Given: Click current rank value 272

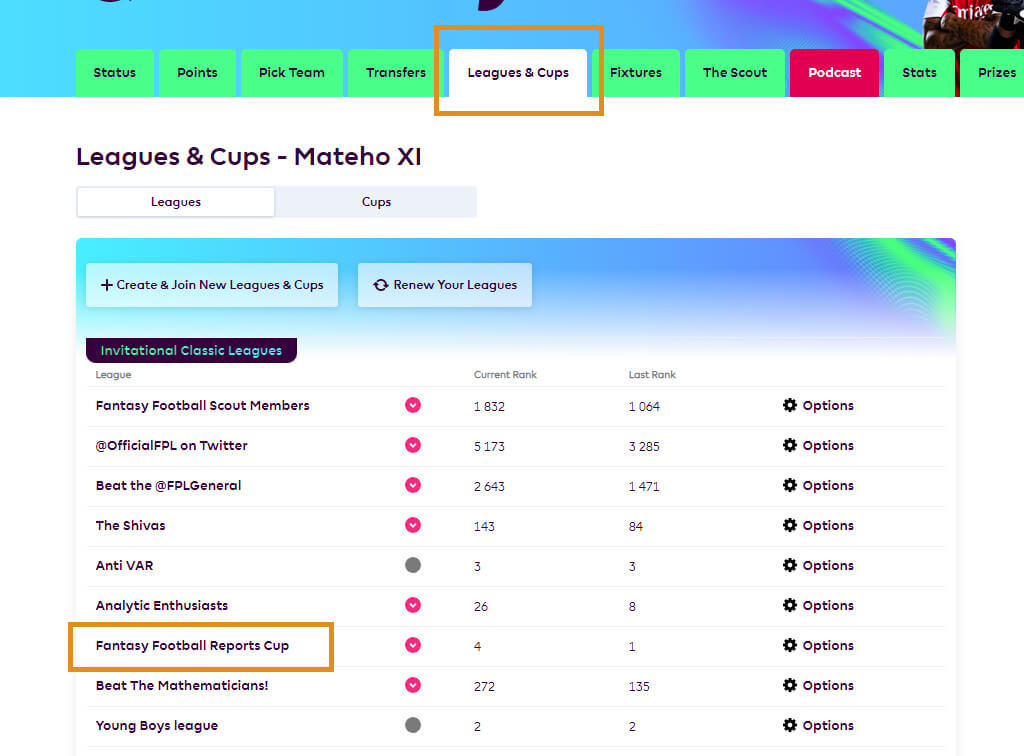Looking at the screenshot, I should [484, 686].
